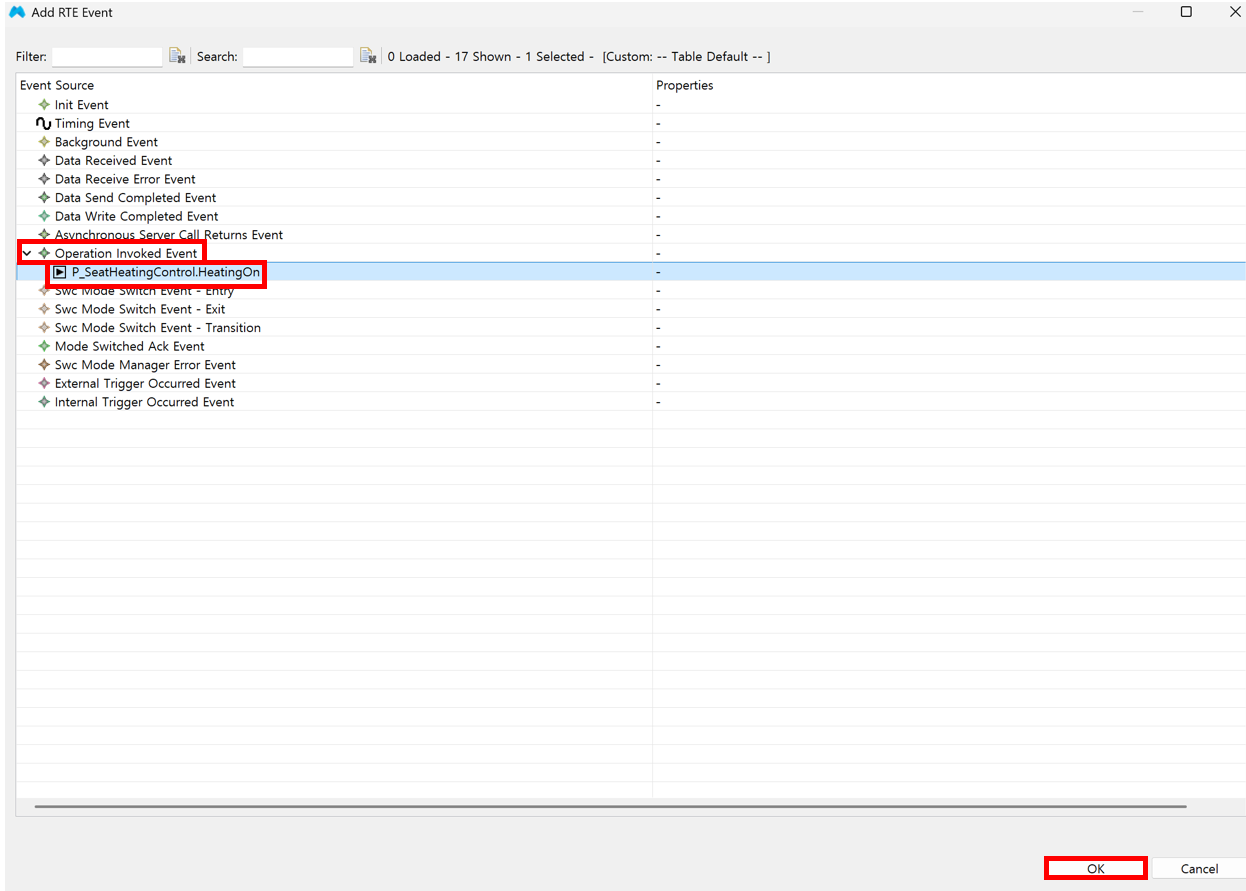The width and height of the screenshot is (1246, 891).
Task: Select Swc Mode Switch Event - Exit
Action: pos(631,309)
